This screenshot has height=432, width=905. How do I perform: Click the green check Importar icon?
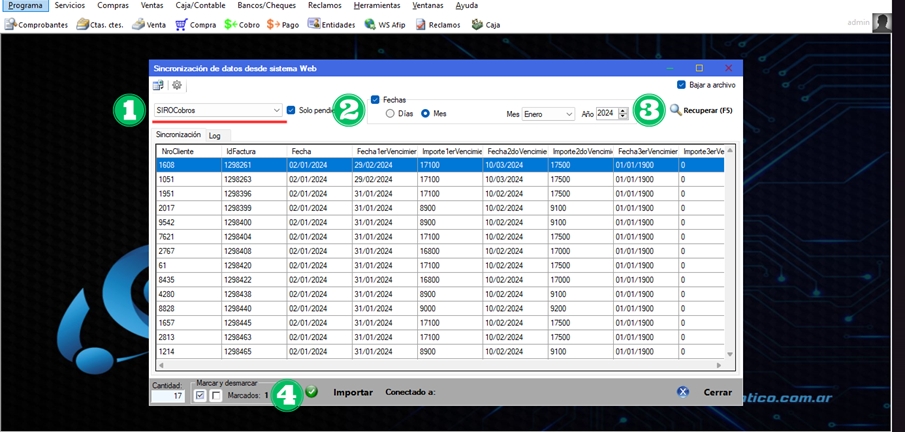[312, 392]
